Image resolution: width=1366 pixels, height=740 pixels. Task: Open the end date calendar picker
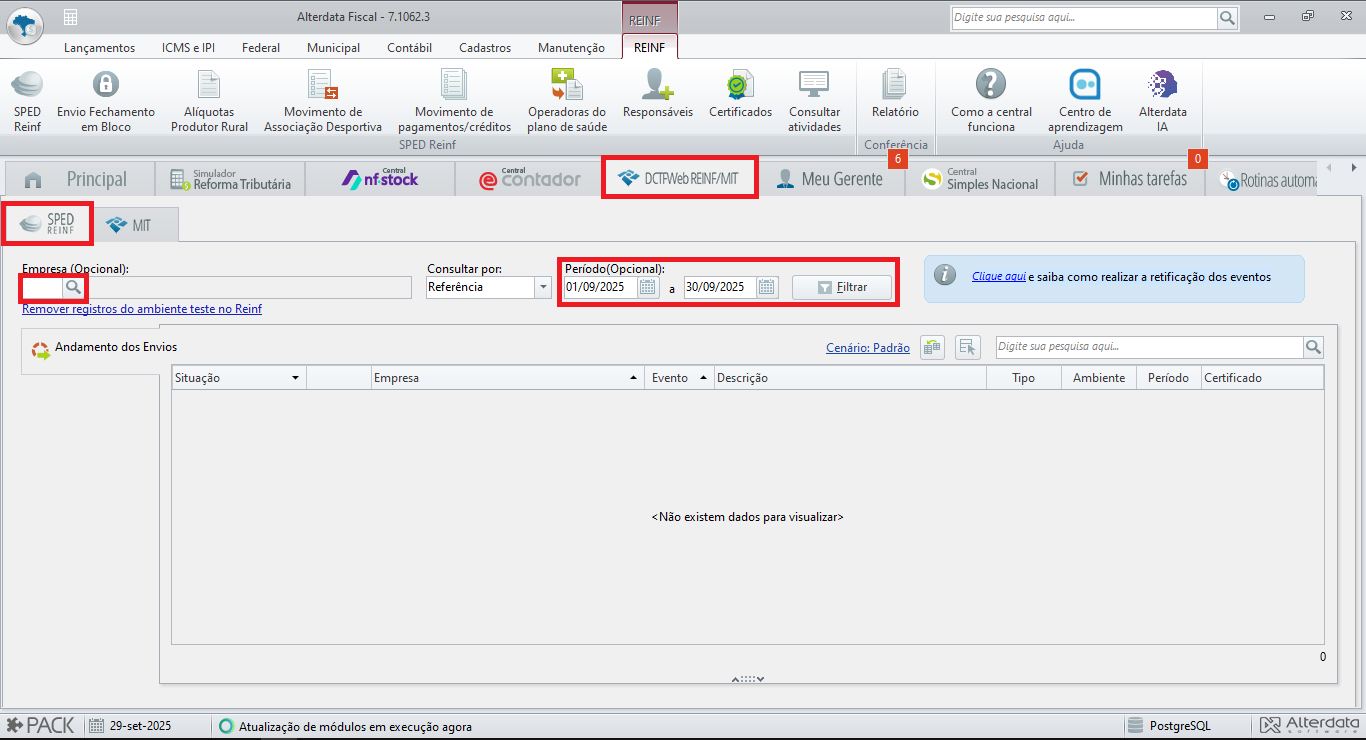coord(767,287)
